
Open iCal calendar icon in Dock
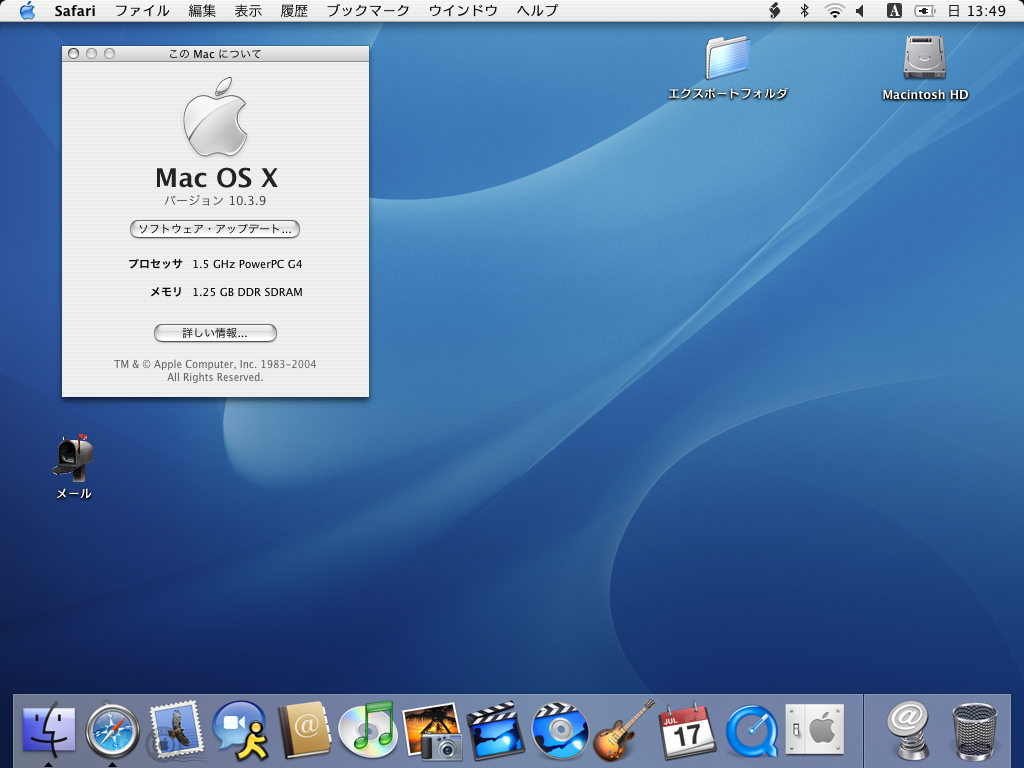tap(688, 731)
